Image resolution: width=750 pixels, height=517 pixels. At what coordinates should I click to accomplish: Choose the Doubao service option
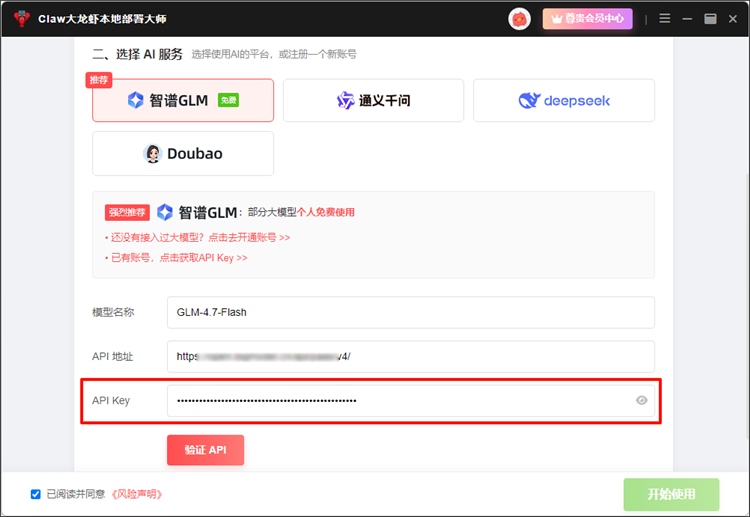pyautogui.click(x=182, y=153)
